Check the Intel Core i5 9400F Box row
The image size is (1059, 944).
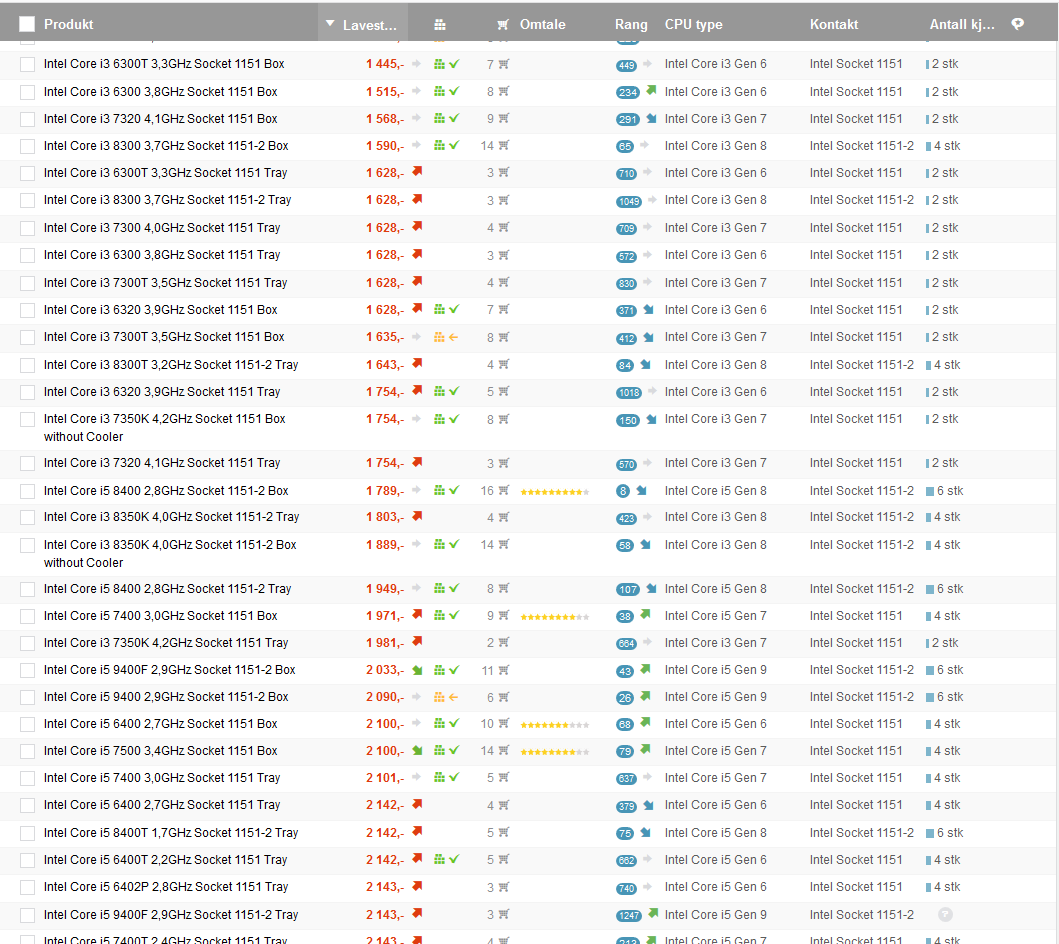tap(27, 671)
